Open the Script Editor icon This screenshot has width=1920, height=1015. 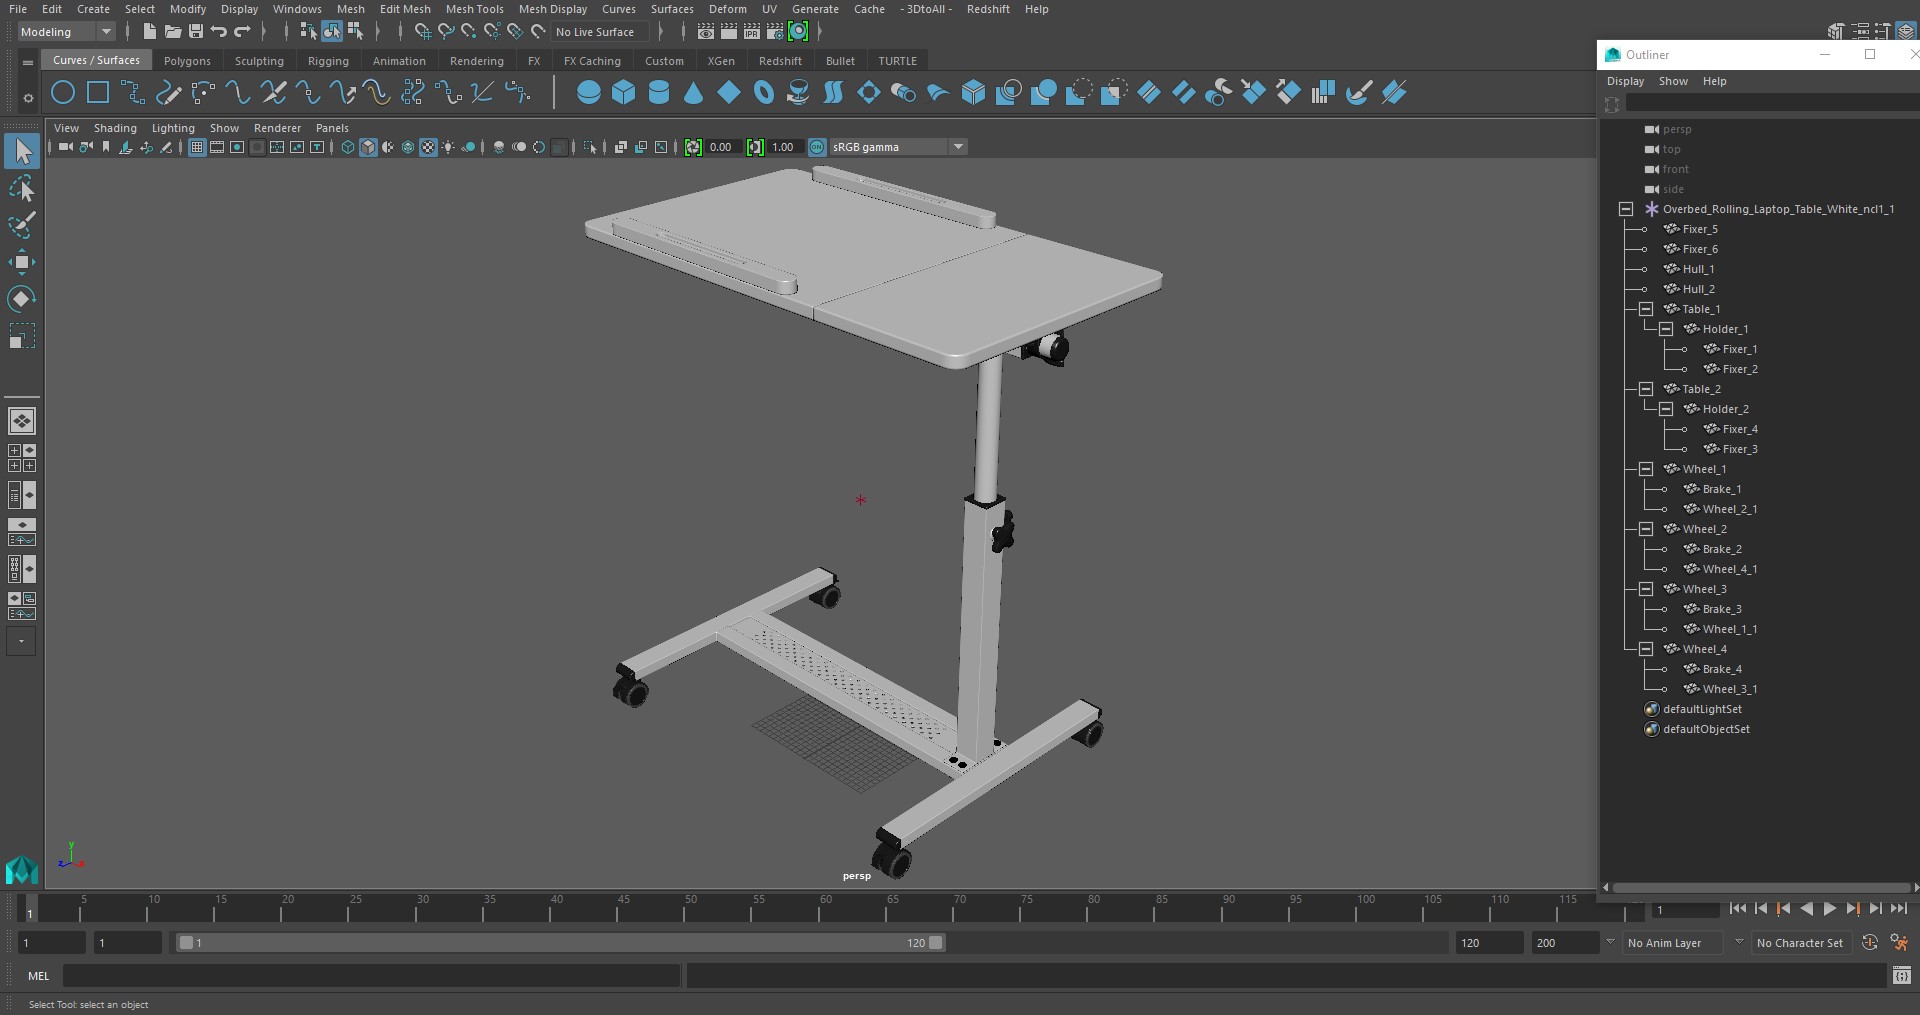(1902, 975)
